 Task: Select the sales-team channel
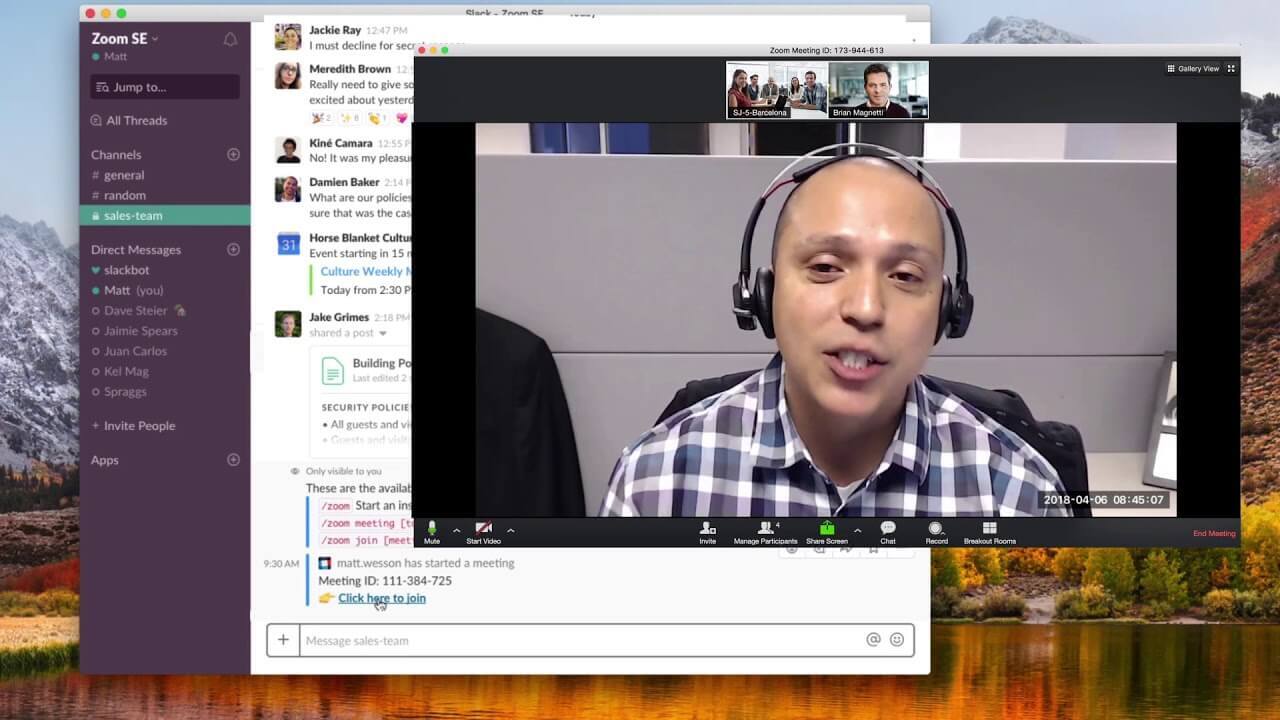165,215
